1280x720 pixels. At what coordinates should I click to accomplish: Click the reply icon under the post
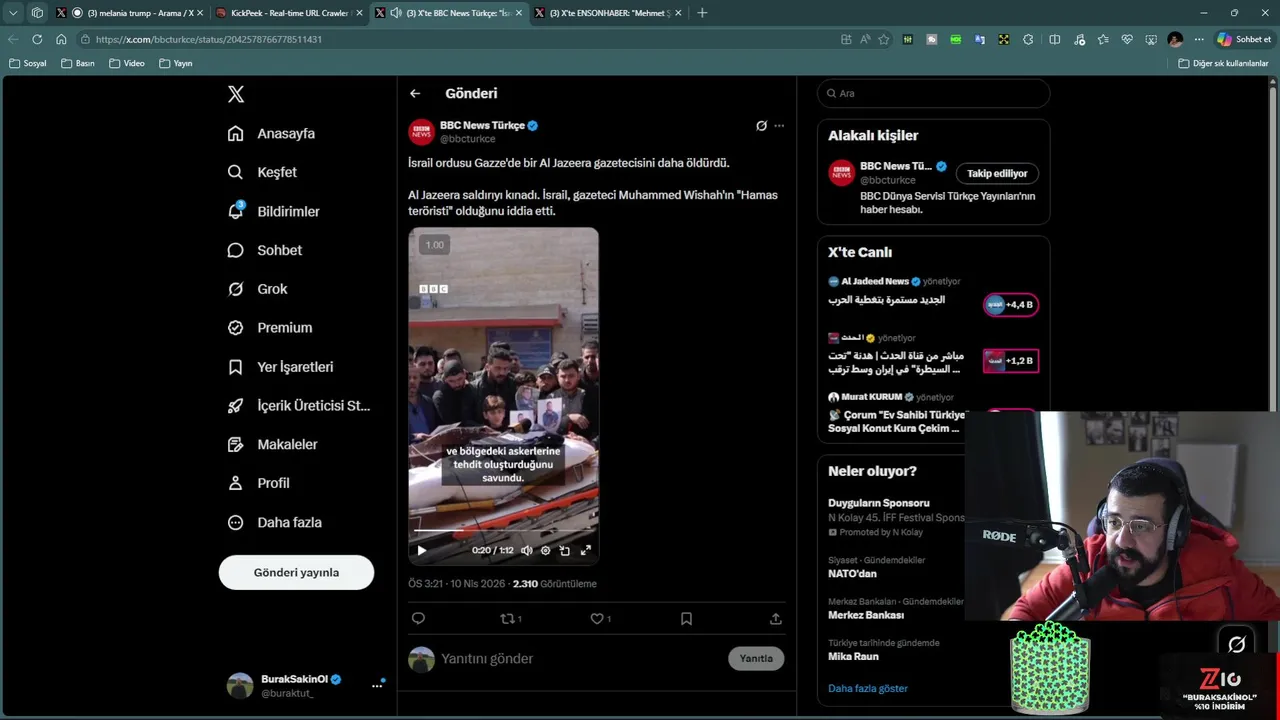(x=418, y=619)
